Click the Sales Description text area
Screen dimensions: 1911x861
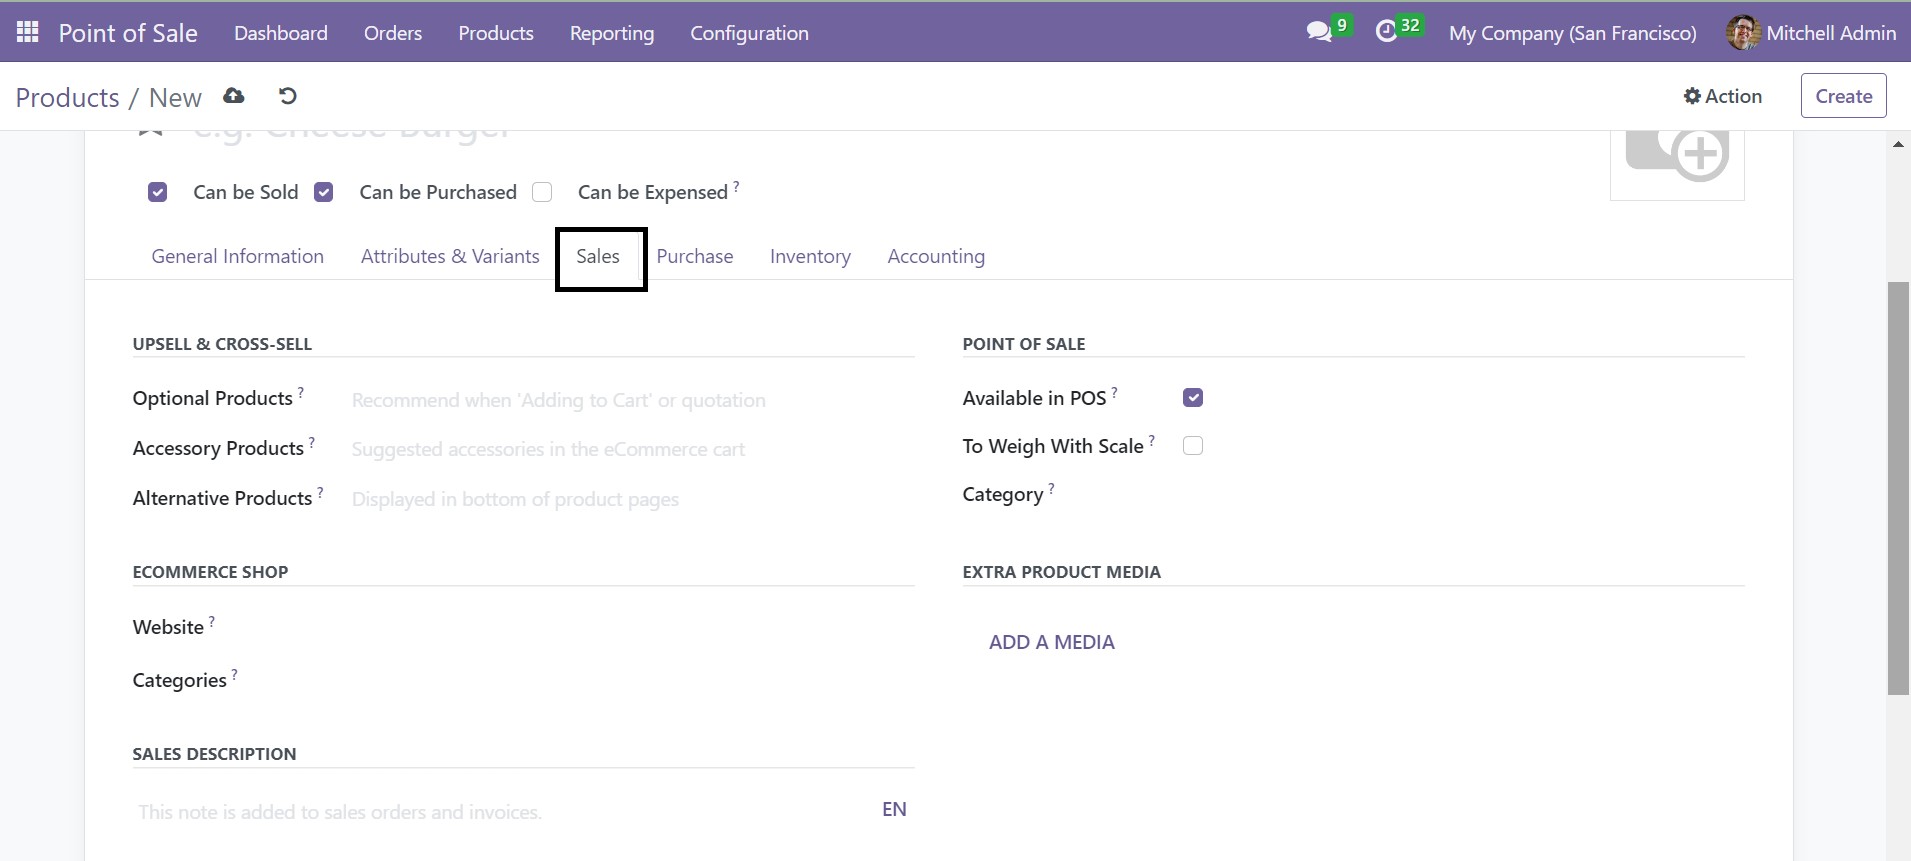[x=505, y=812]
